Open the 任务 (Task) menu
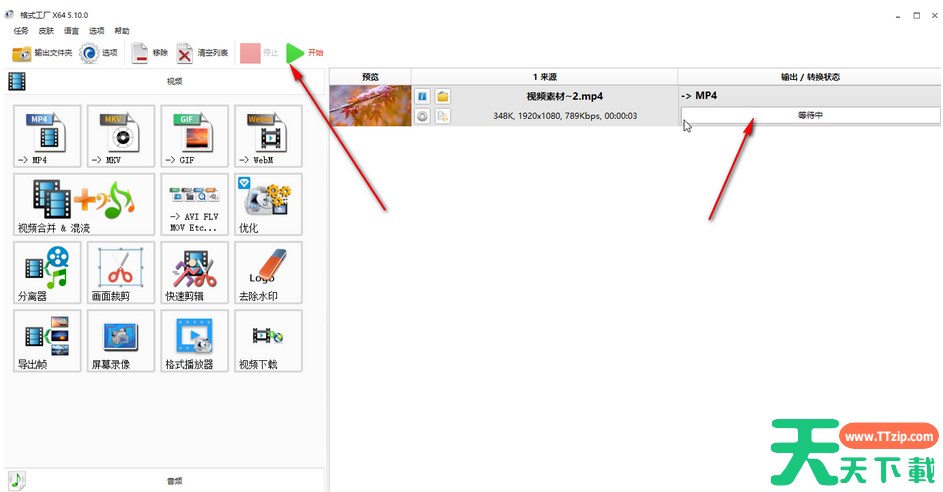The width and height of the screenshot is (943, 492). tap(21, 31)
